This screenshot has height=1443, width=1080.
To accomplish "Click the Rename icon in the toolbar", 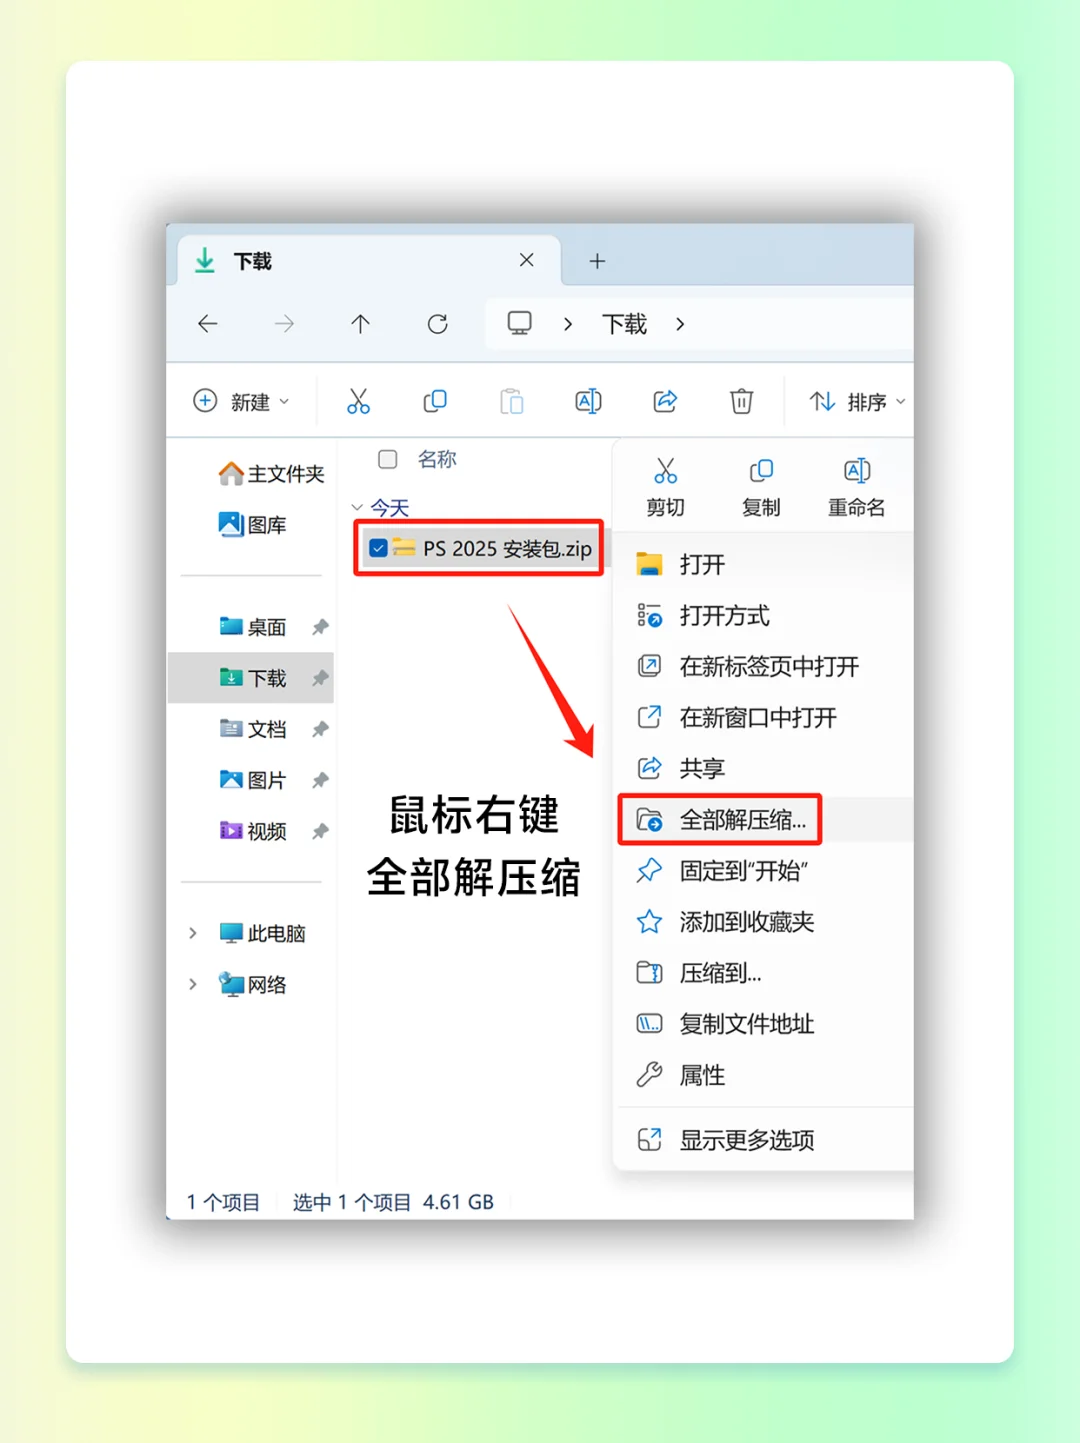I will 588,401.
